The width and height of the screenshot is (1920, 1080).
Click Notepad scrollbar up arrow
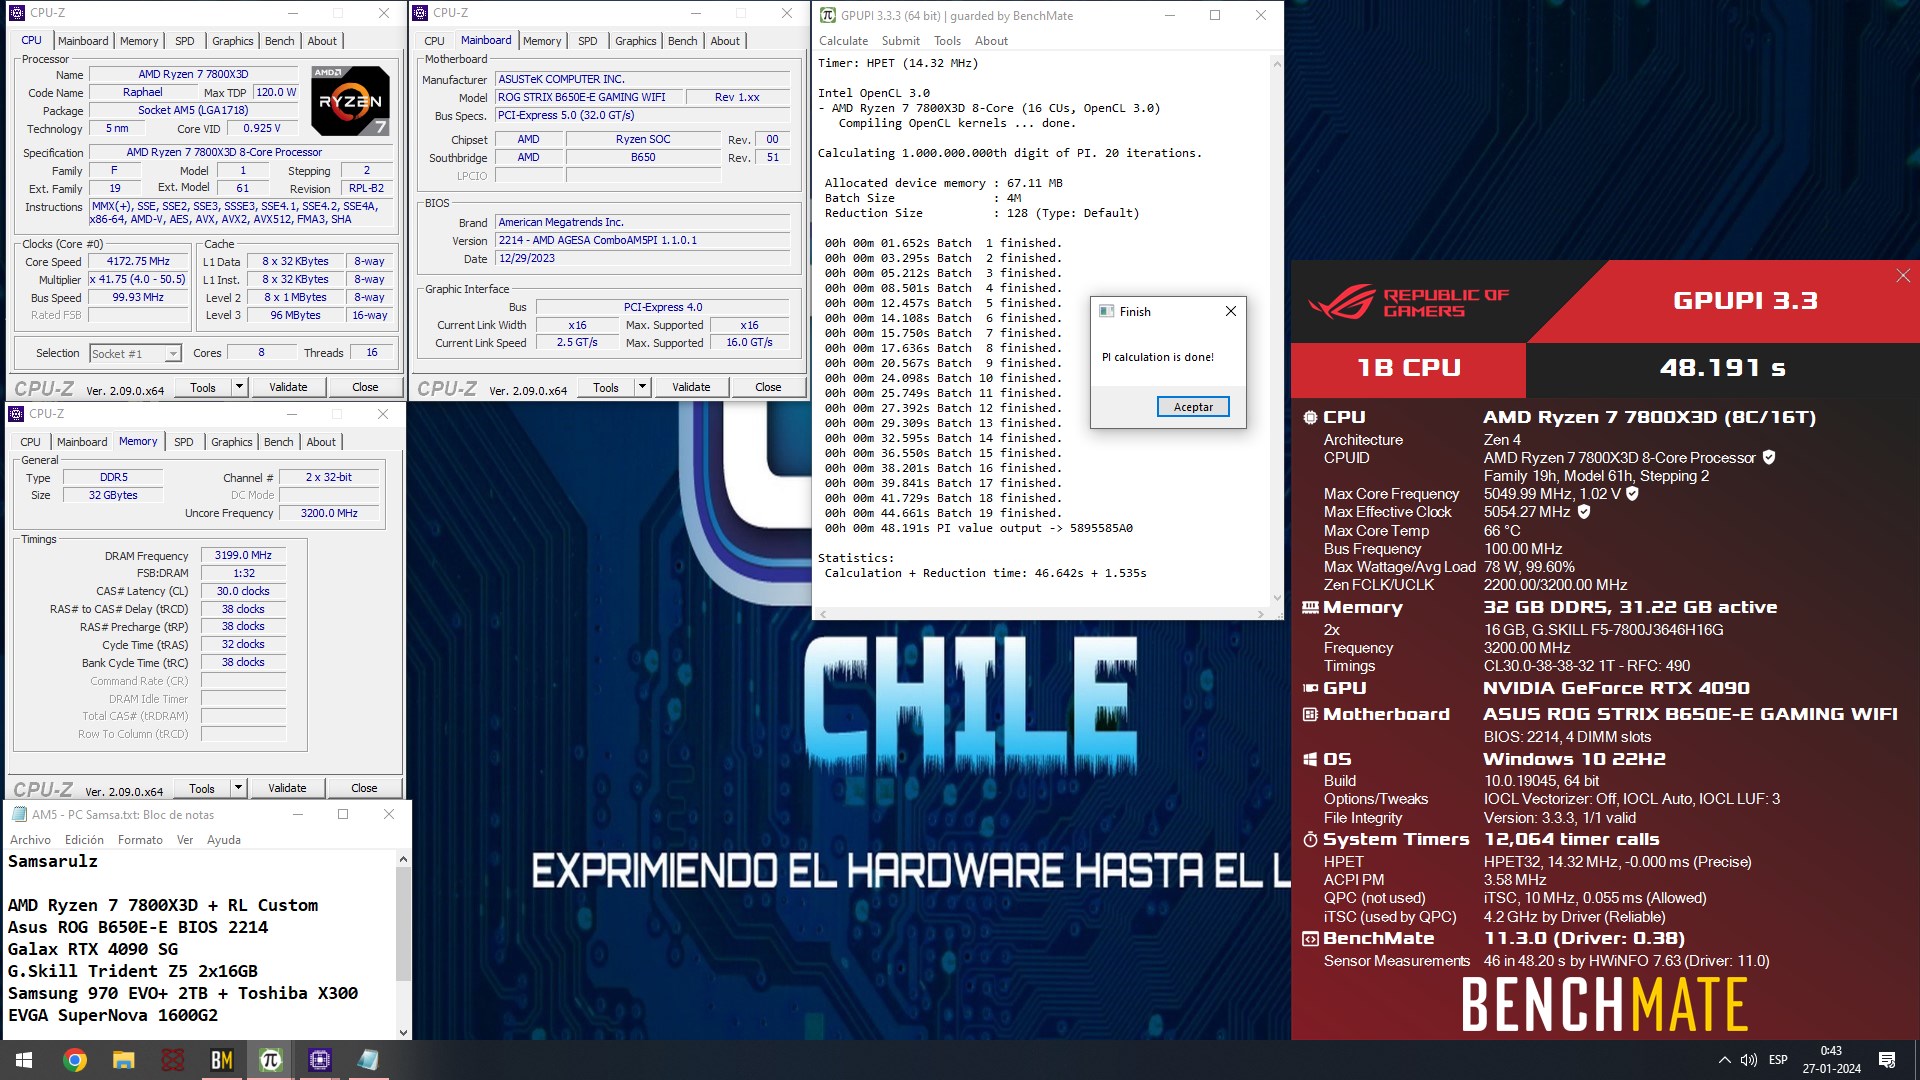click(x=403, y=859)
